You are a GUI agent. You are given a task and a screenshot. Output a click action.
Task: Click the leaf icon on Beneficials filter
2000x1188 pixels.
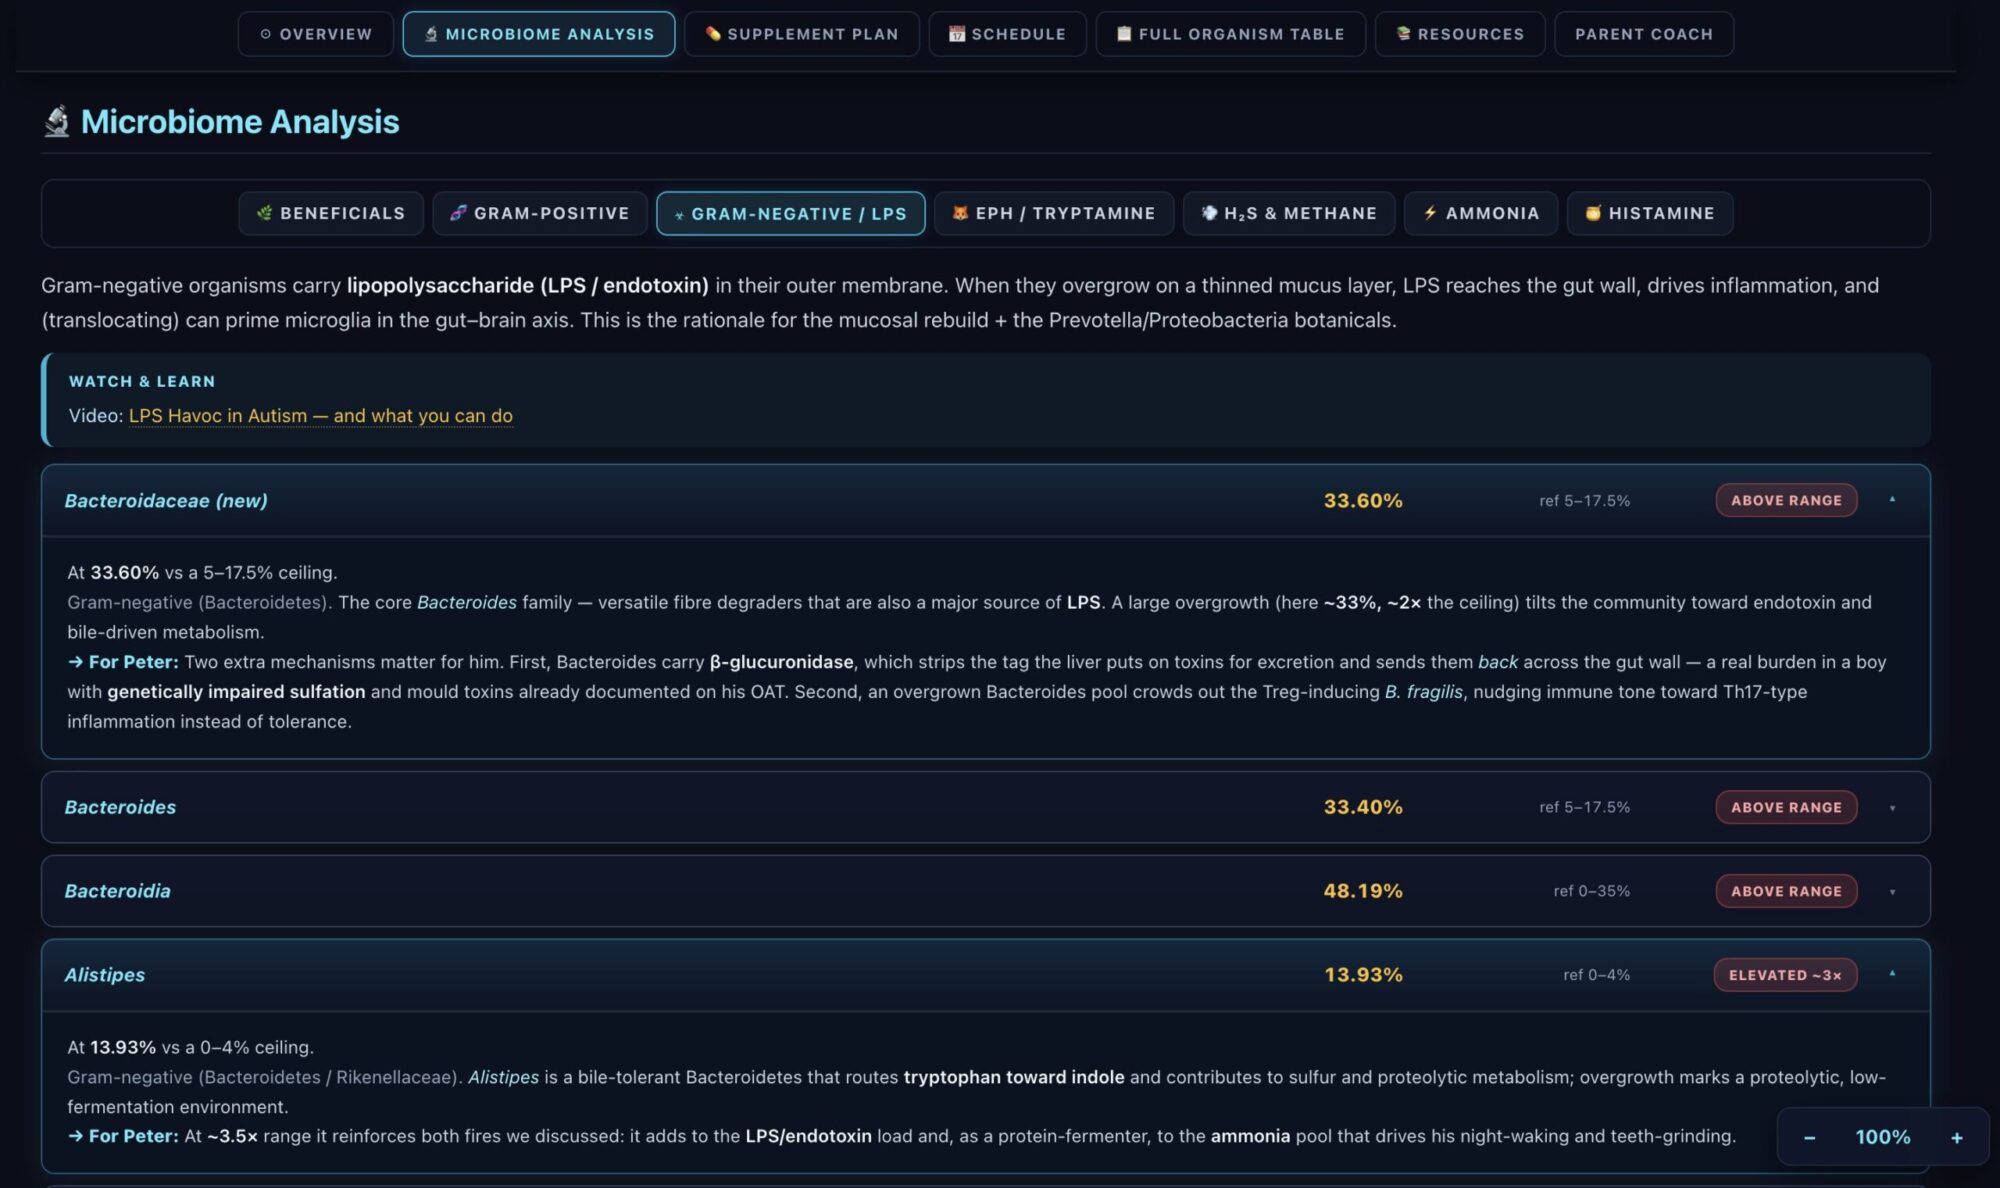click(264, 213)
